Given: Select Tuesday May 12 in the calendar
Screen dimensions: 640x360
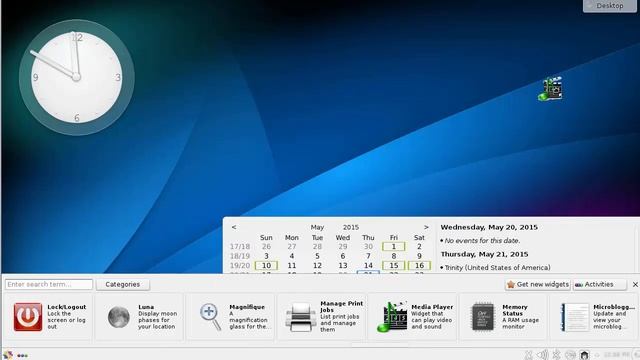Looking at the screenshot, I should pyautogui.click(x=317, y=266).
